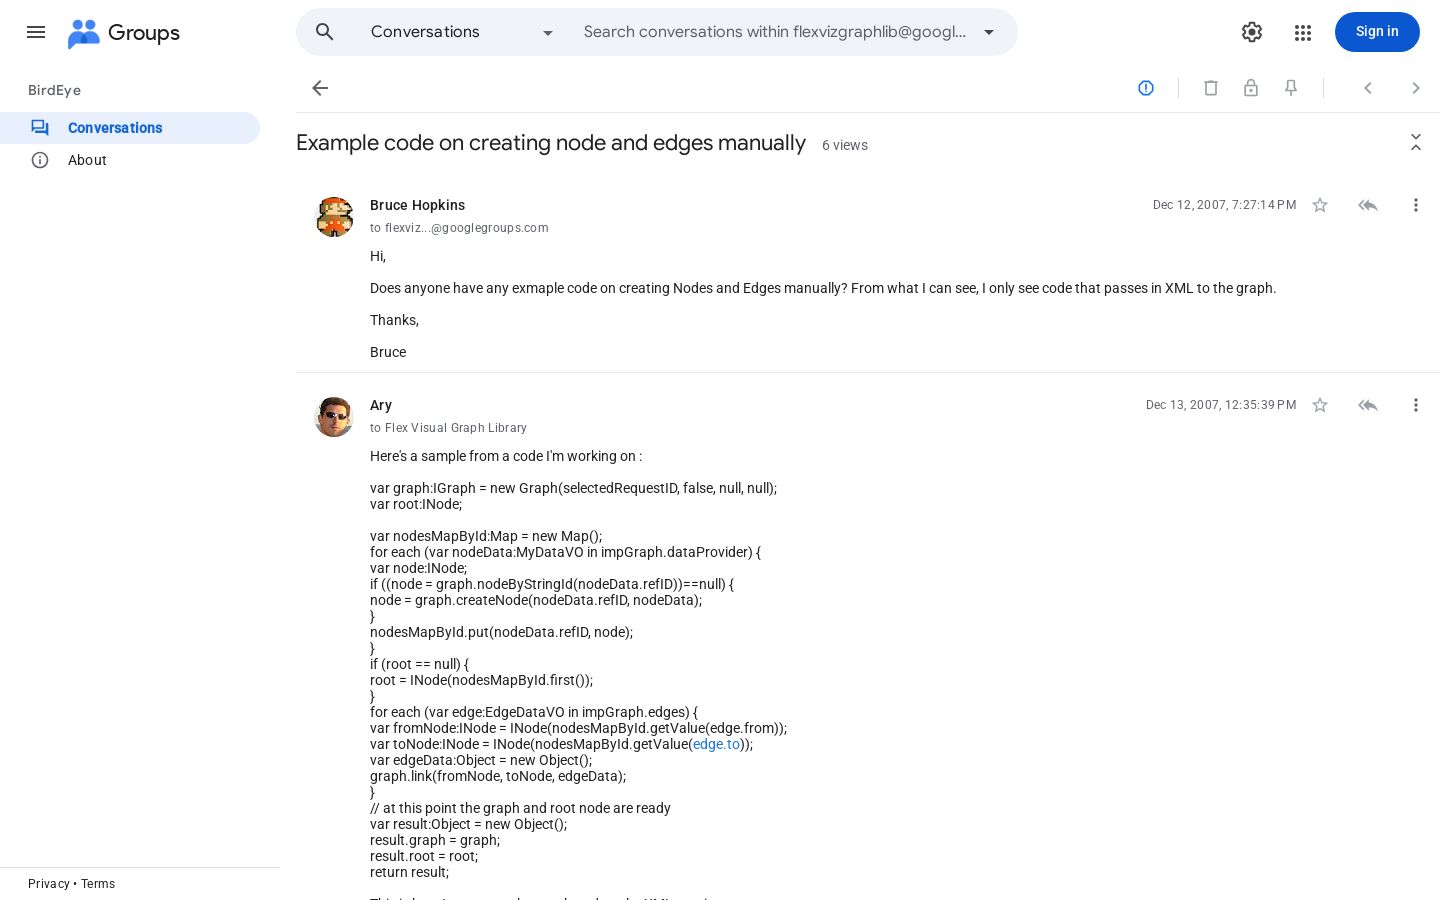Expand the advanced search options arrow
Viewport: 1440px width, 900px height.
tap(989, 32)
